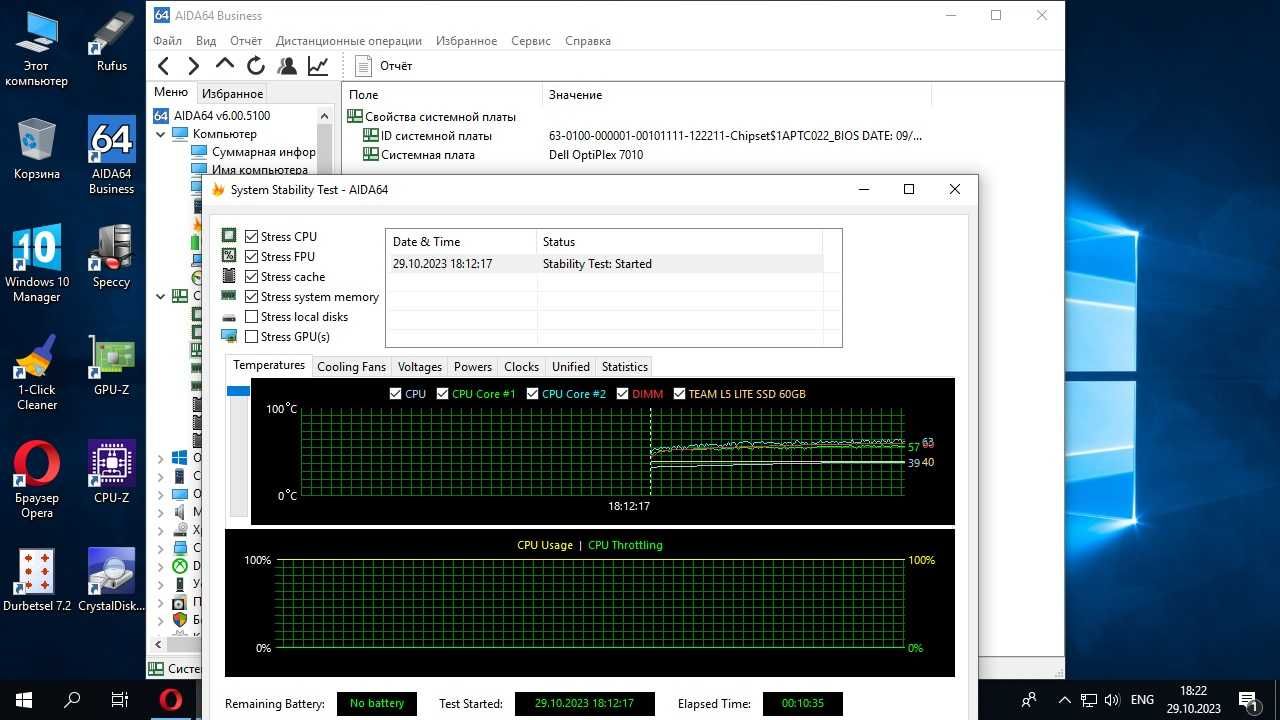The height and width of the screenshot is (720, 1280).
Task: Open the Отчёт report button
Action: pyautogui.click(x=384, y=66)
